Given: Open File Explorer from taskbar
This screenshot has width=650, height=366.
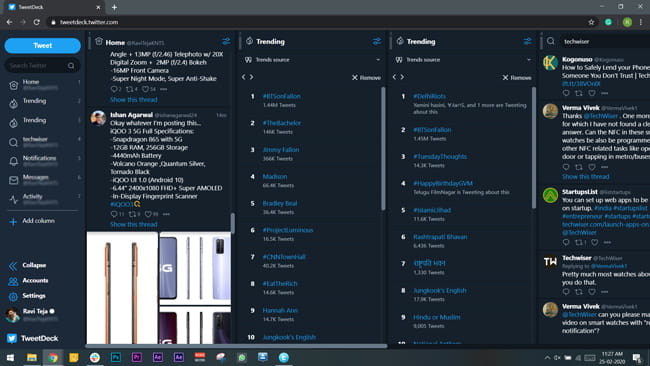Looking at the screenshot, I should click(32, 357).
